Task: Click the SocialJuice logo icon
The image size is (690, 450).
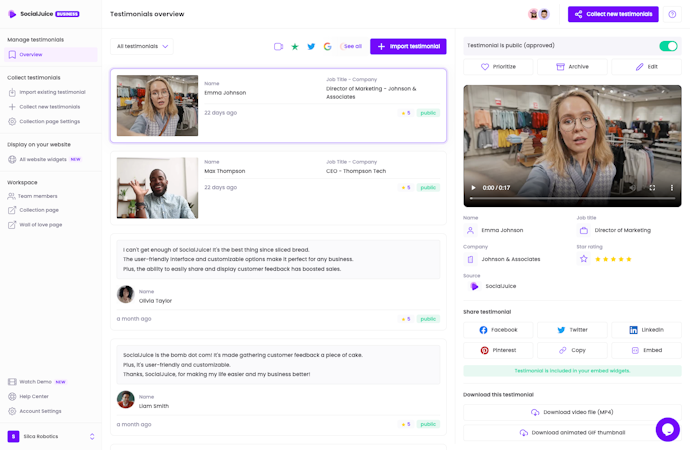Action: pos(12,14)
